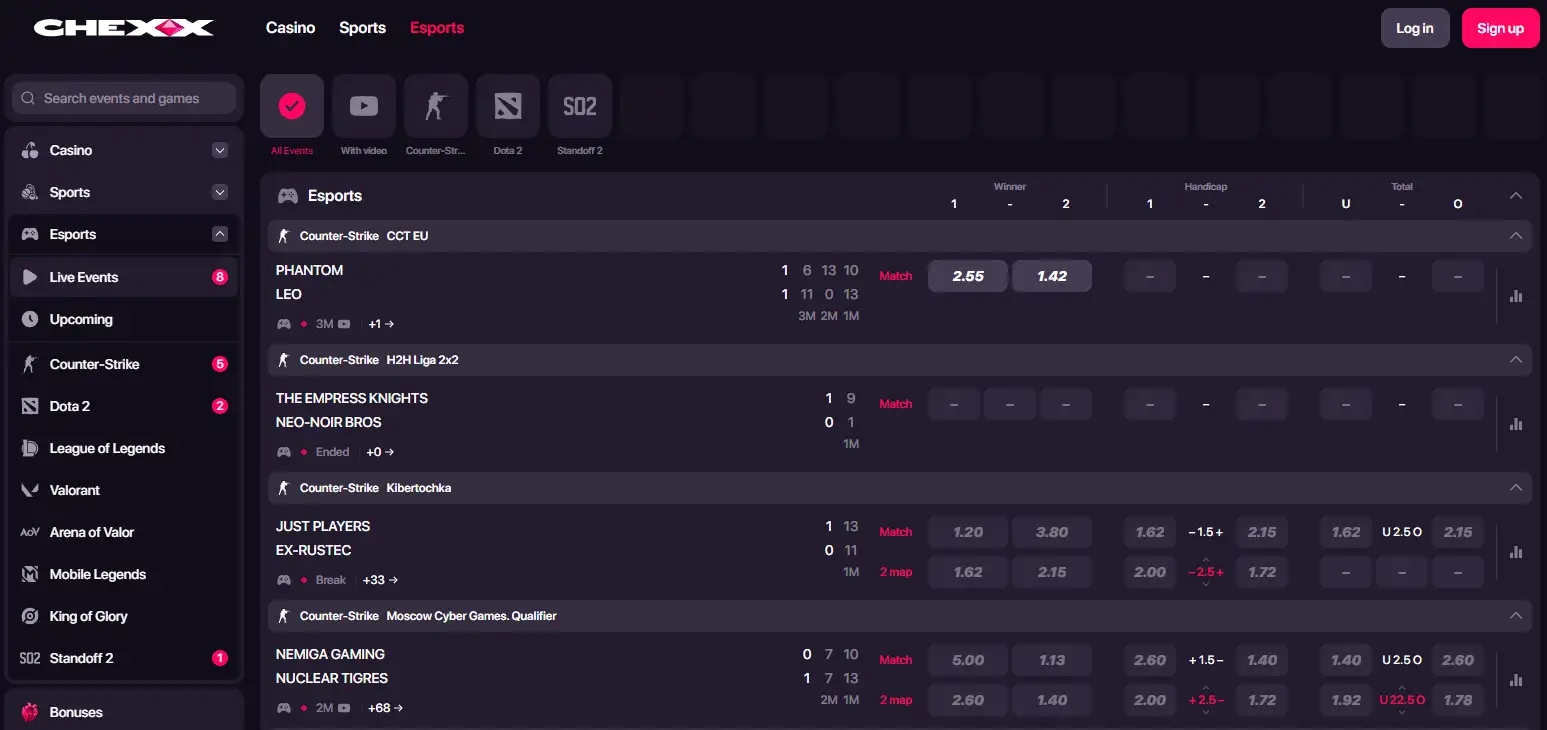The width and height of the screenshot is (1547, 730).
Task: Click the Bonuses icon in sidebar
Action: [x=30, y=712]
